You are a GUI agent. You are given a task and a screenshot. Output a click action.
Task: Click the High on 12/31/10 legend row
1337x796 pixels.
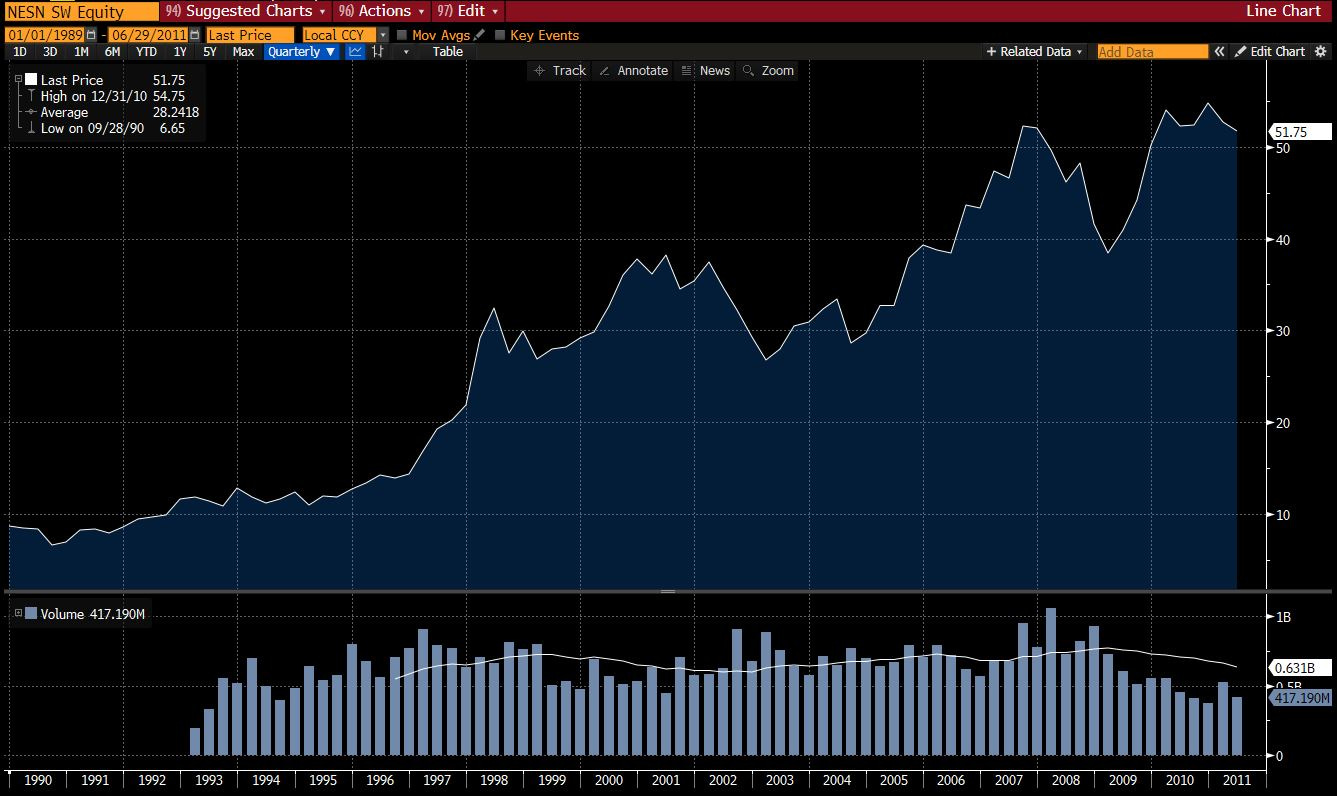pyautogui.click(x=112, y=96)
